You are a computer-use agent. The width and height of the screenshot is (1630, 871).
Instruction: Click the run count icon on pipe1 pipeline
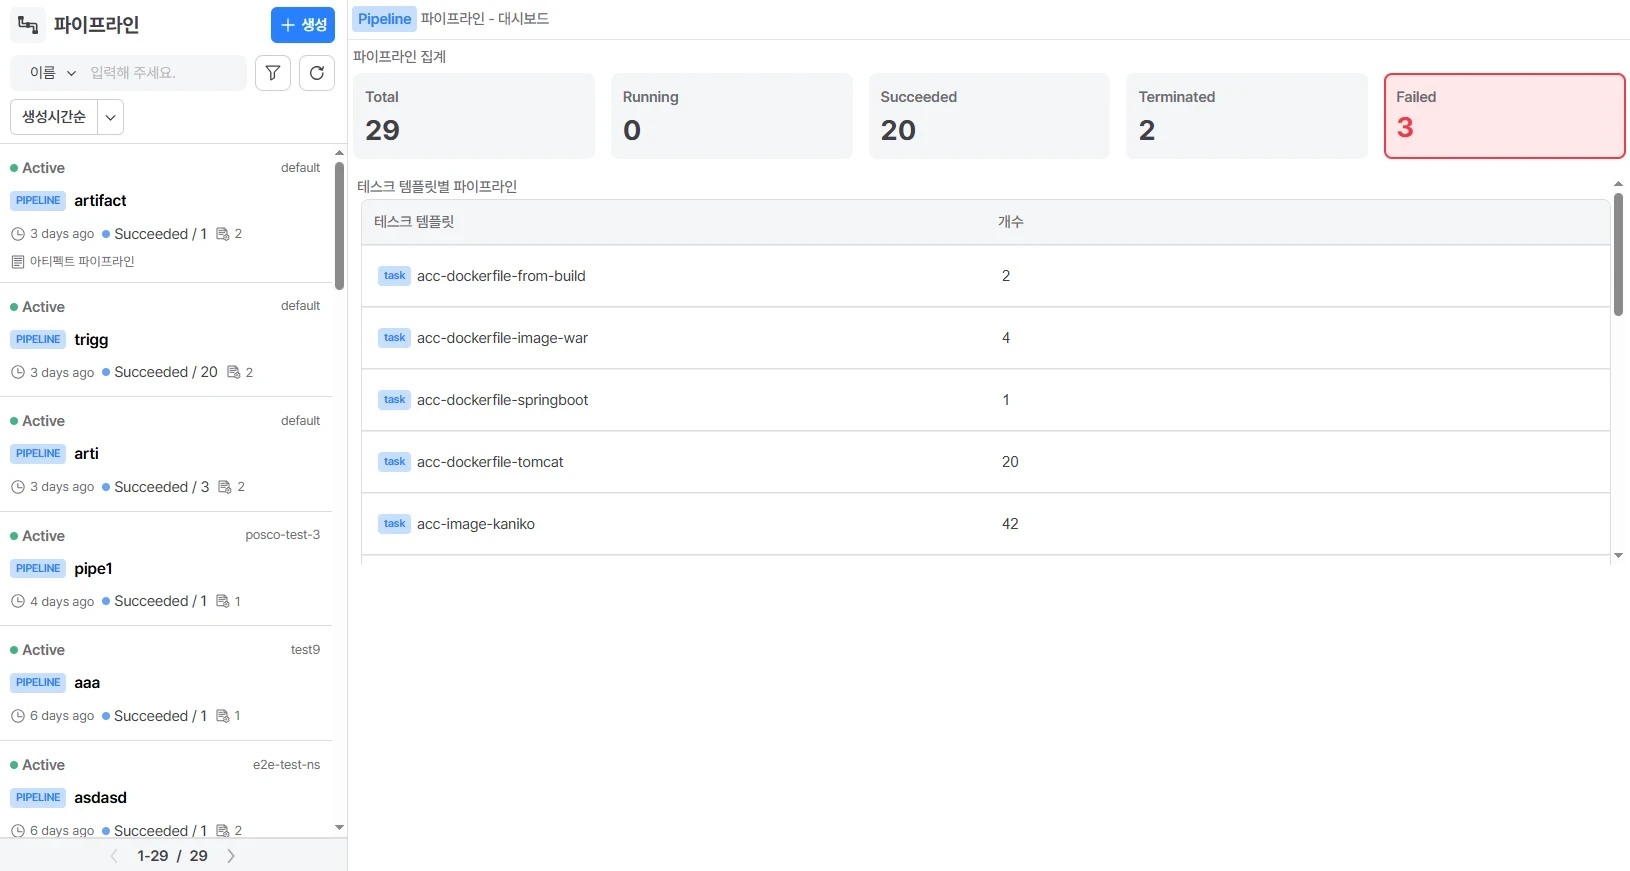point(223,601)
